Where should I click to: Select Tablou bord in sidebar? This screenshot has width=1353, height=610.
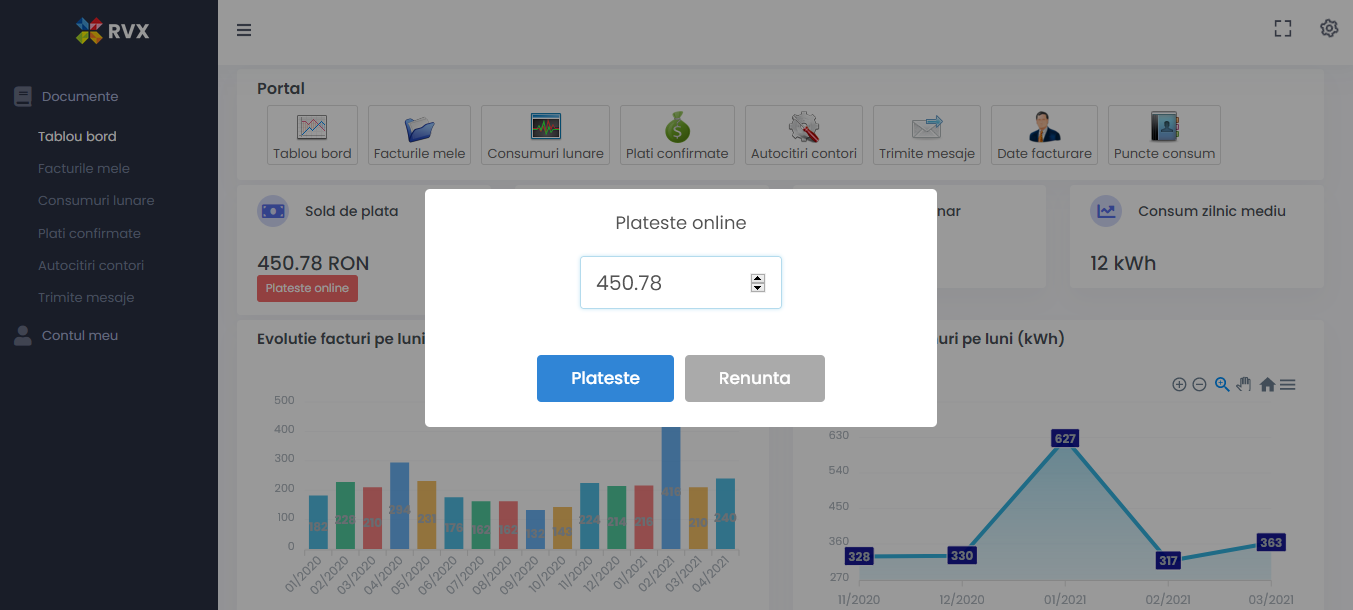click(77, 137)
